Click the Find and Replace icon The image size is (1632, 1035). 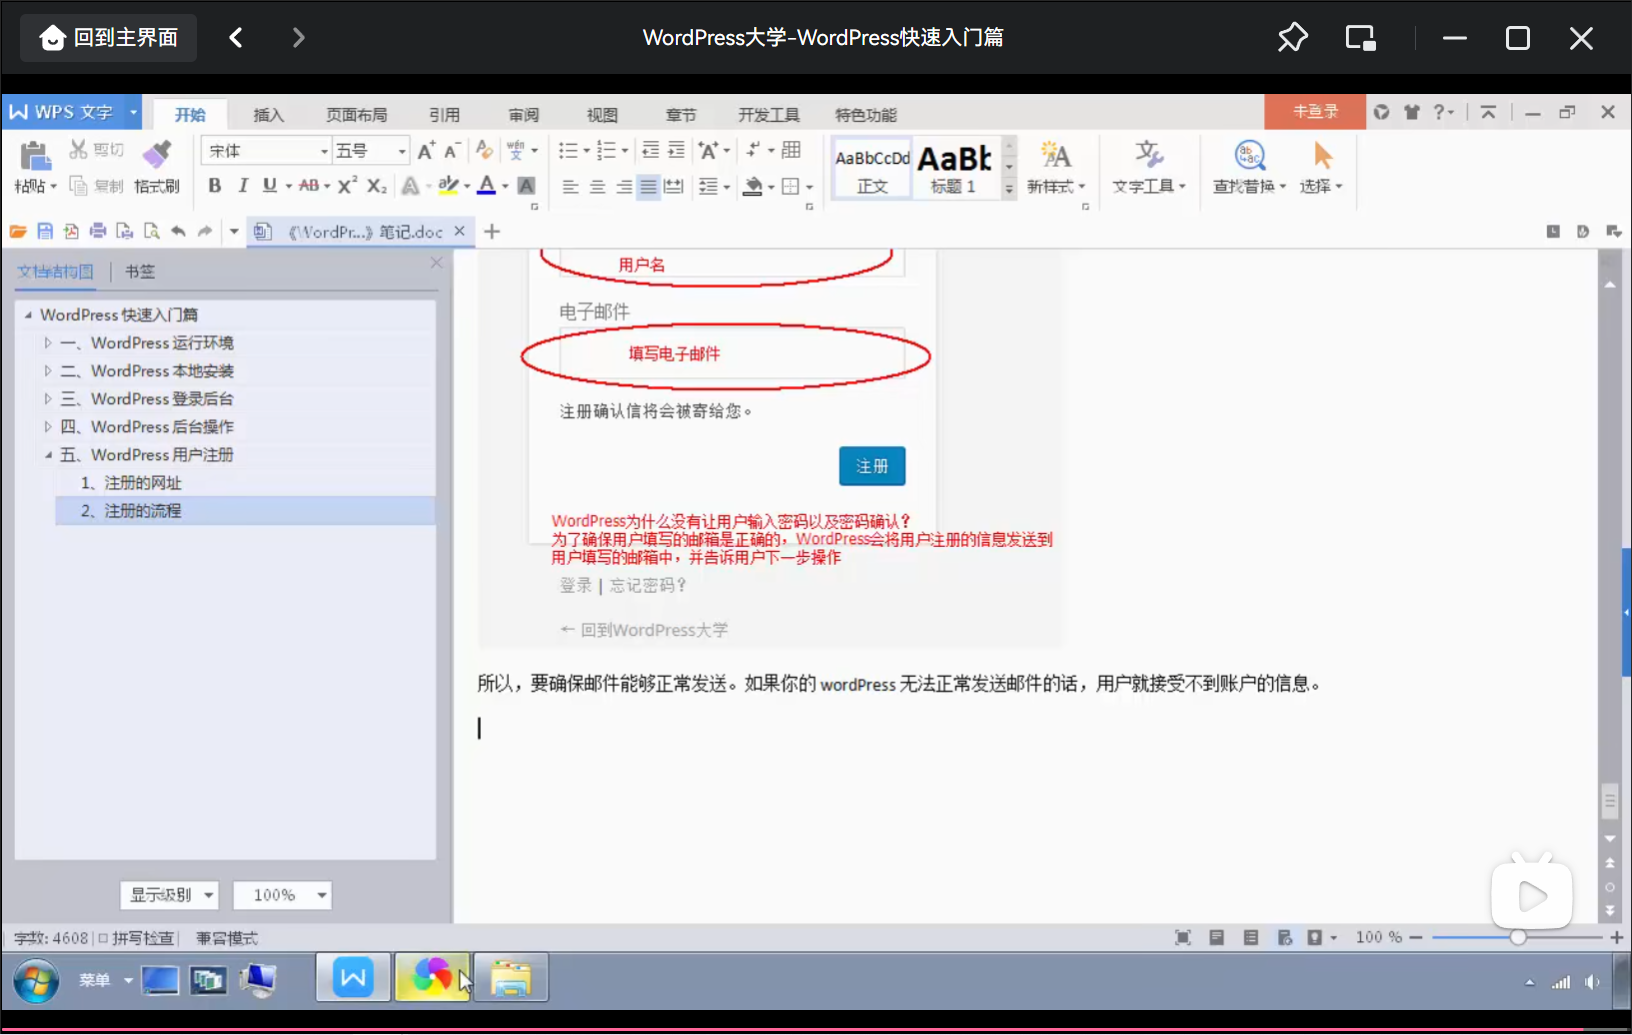1250,155
